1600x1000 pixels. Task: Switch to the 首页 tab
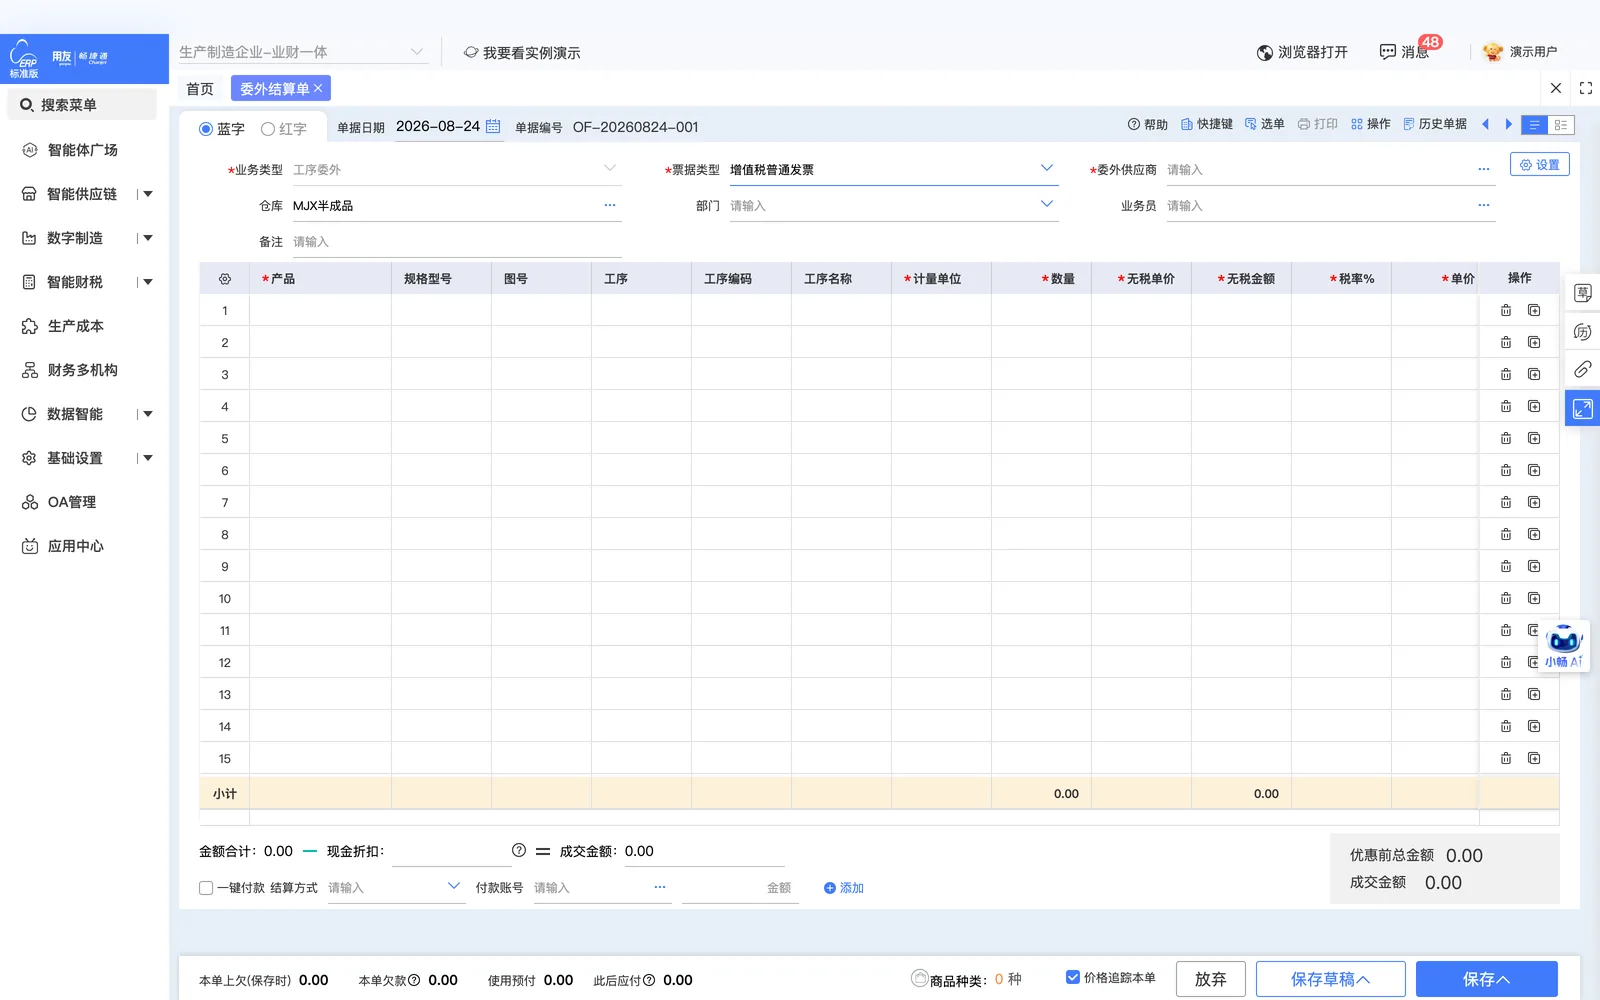click(200, 89)
